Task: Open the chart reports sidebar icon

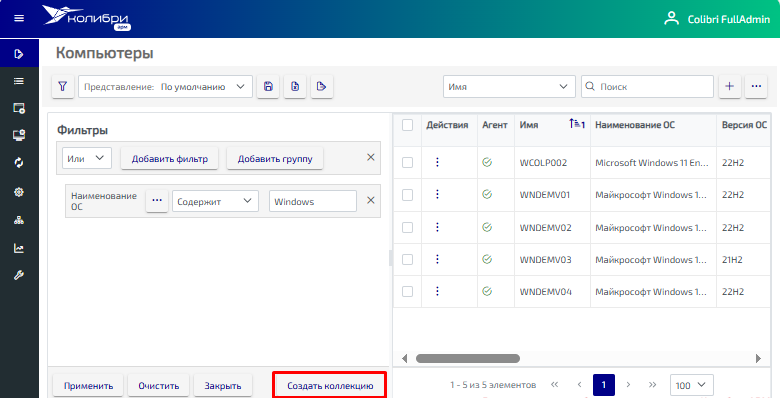Action: [x=19, y=248]
